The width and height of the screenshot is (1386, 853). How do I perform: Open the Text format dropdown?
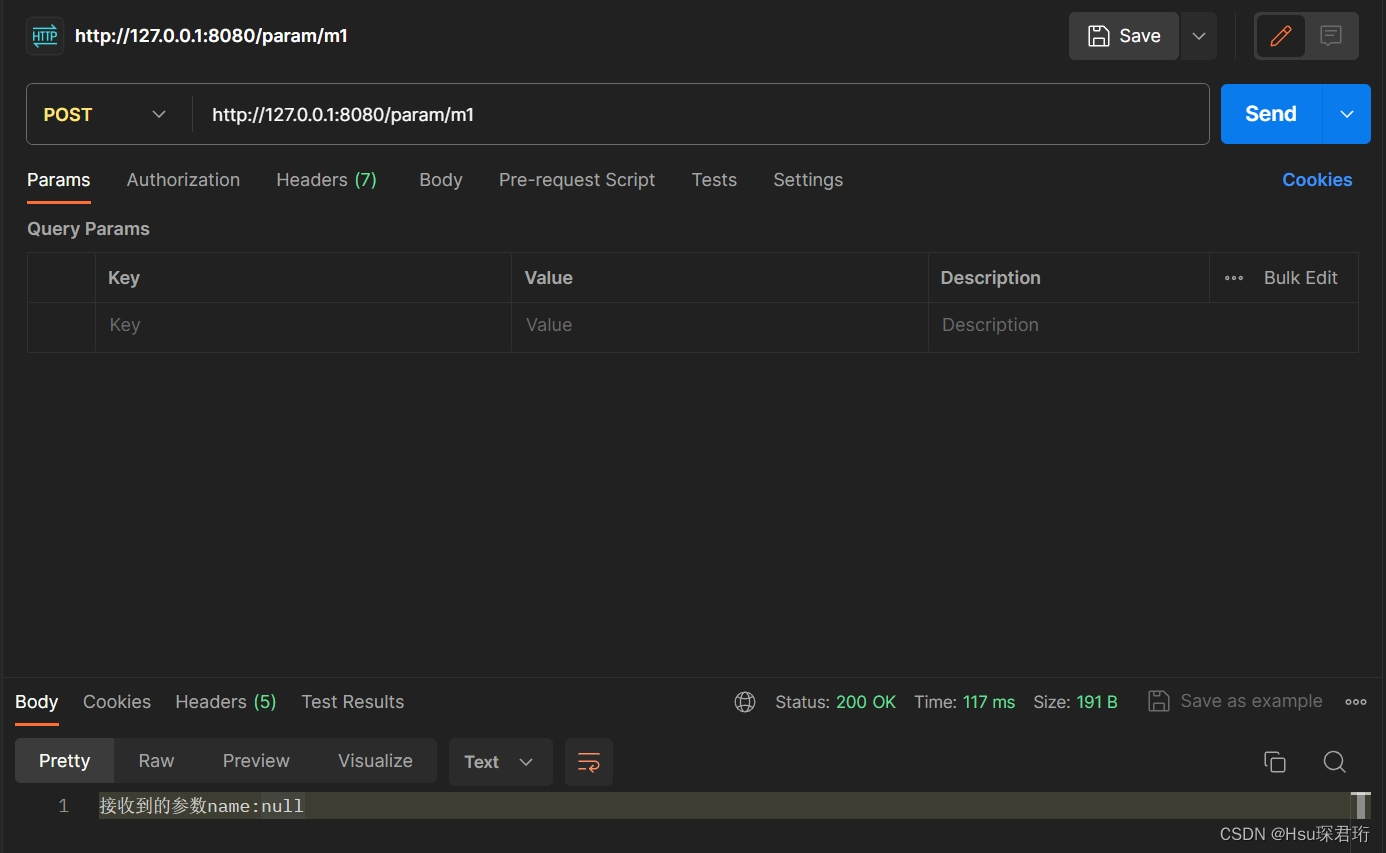(x=500, y=762)
